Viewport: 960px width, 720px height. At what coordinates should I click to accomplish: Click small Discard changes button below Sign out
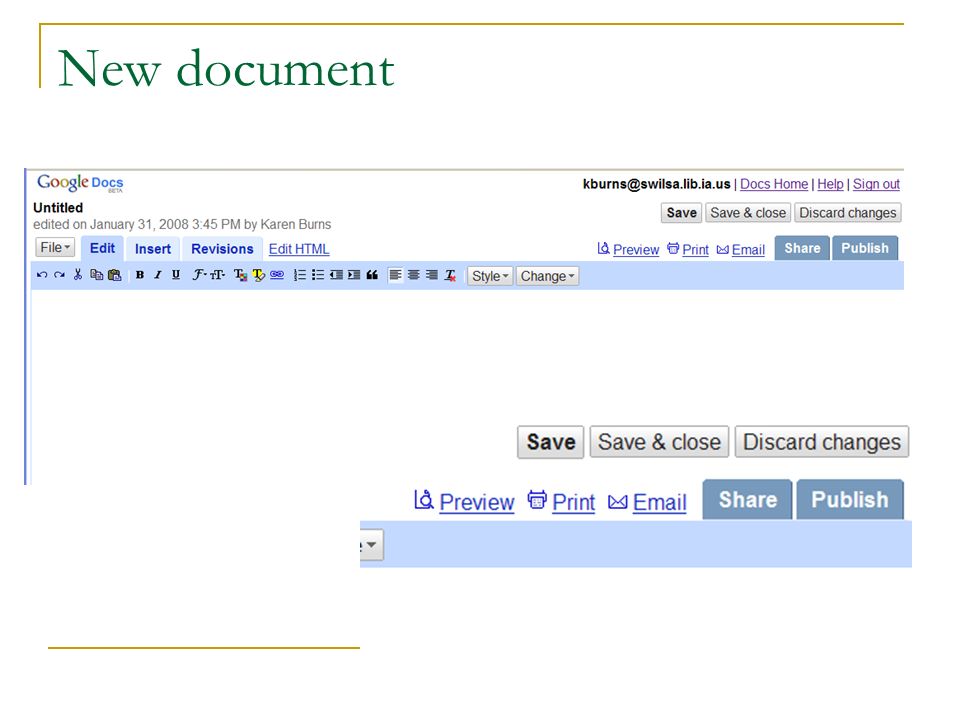point(848,212)
